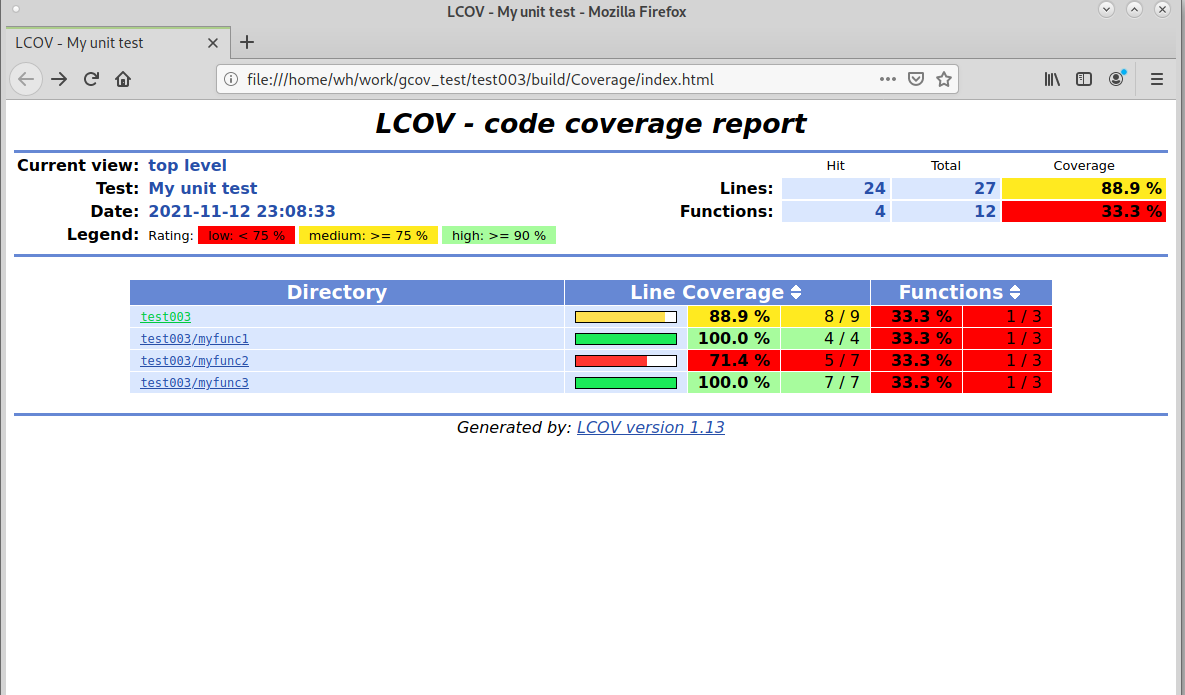Viewport: 1185px width, 695px height.
Task: Minimize the Firefox window
Action: click(x=1106, y=10)
